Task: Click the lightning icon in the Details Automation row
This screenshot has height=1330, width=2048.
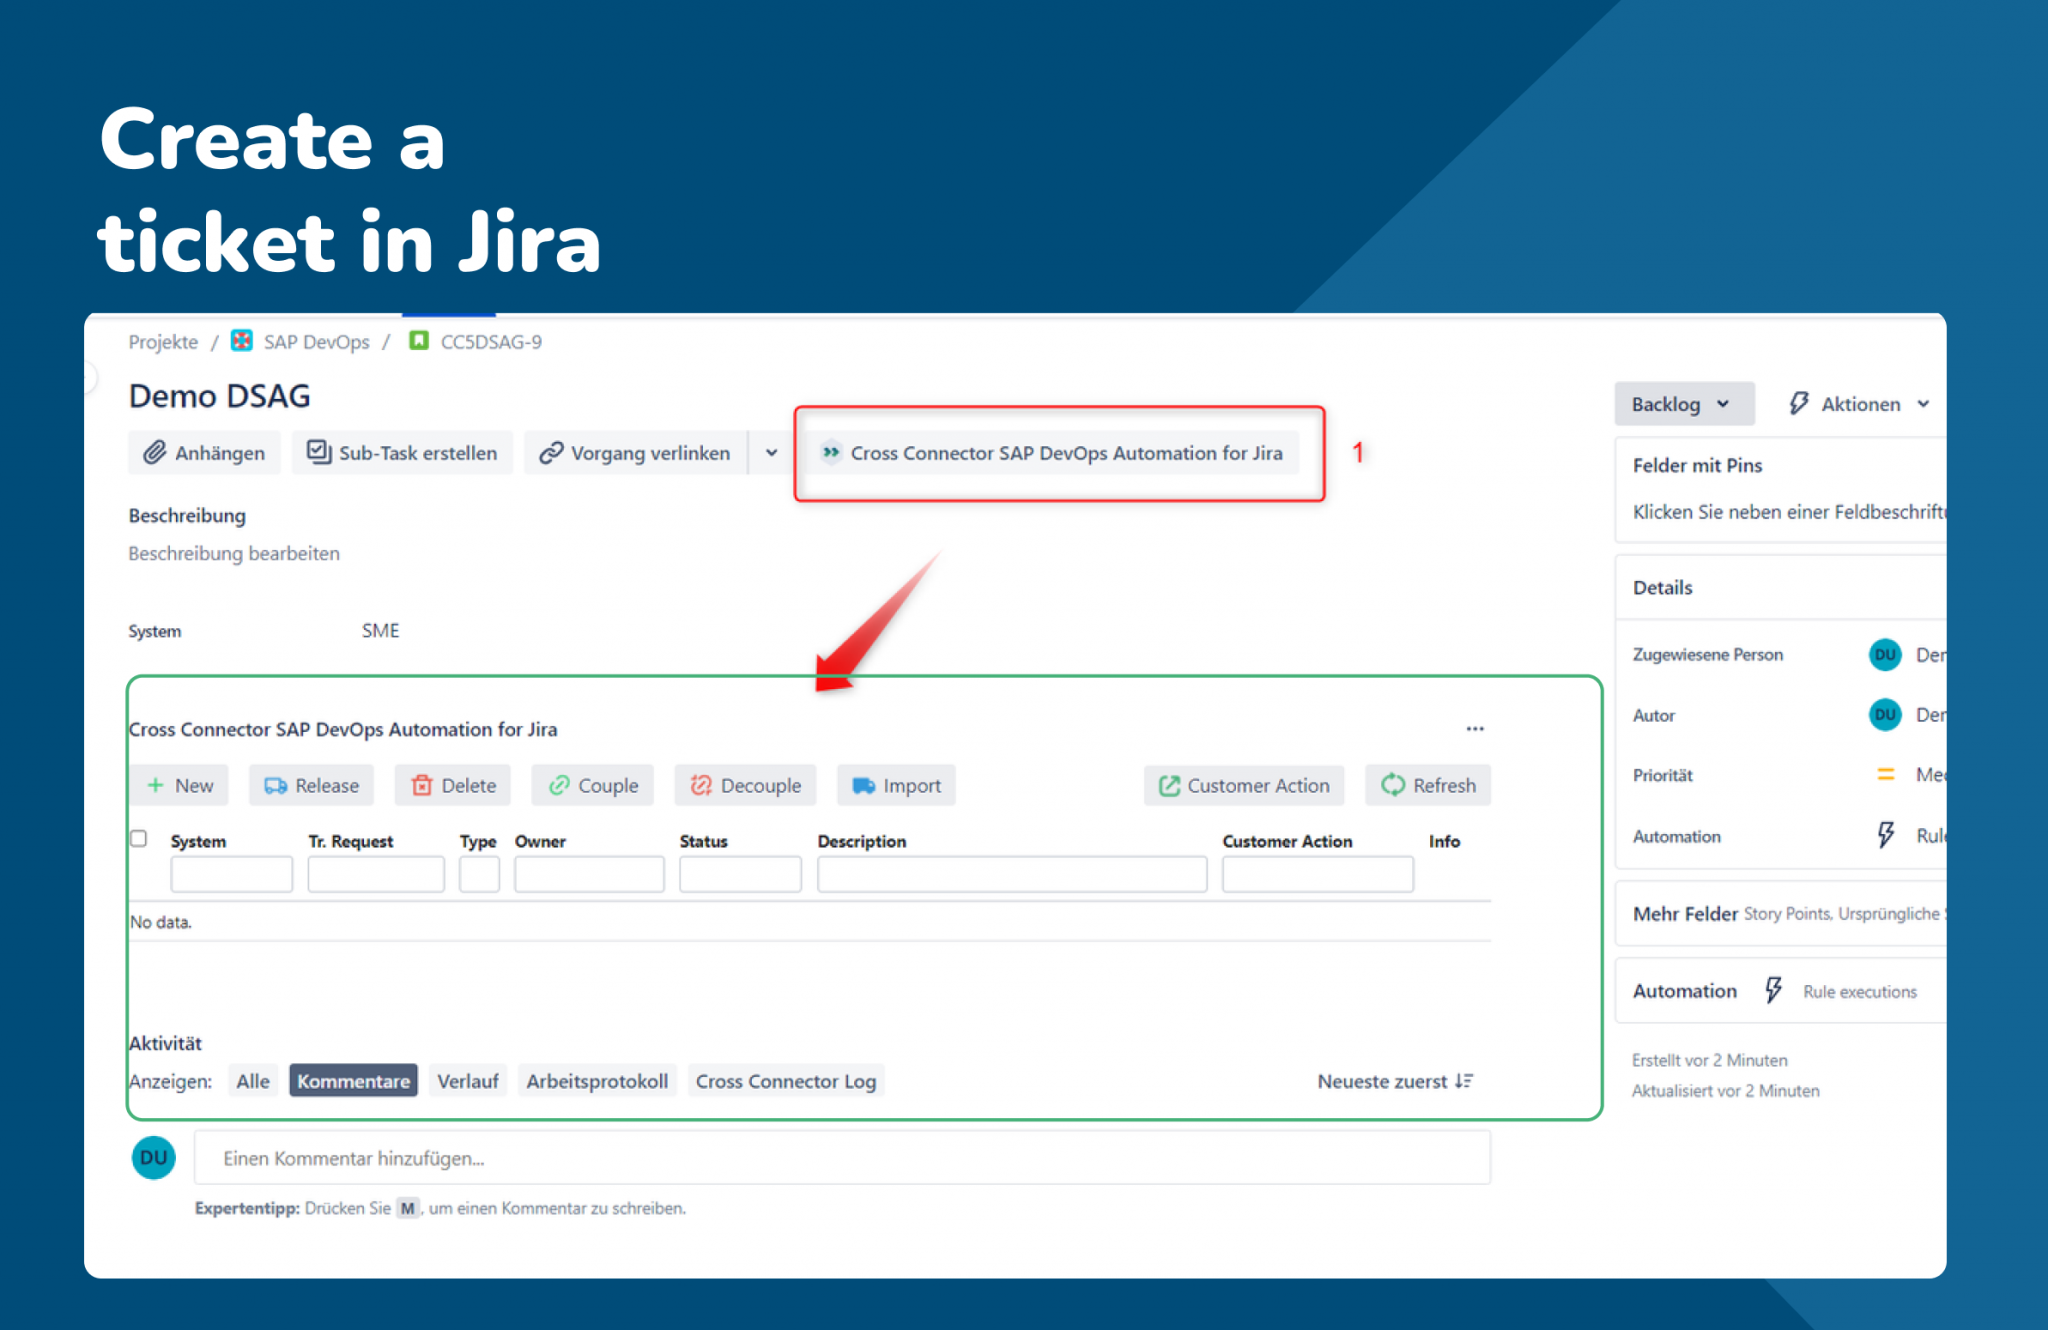Action: [1886, 835]
